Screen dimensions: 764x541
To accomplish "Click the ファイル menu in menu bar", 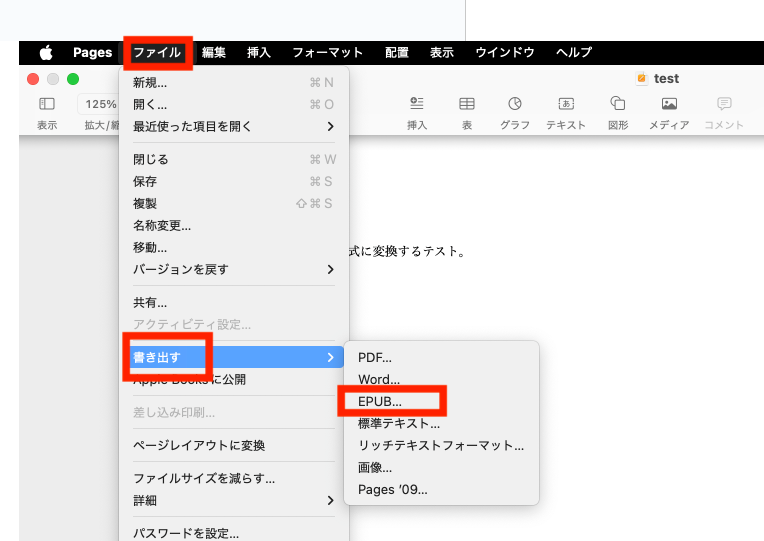I will [157, 52].
